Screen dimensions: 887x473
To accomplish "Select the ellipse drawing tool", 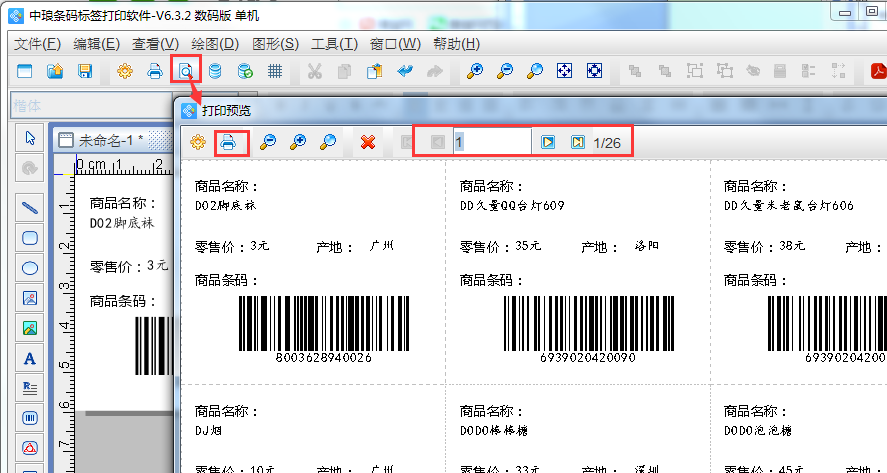I will [30, 268].
